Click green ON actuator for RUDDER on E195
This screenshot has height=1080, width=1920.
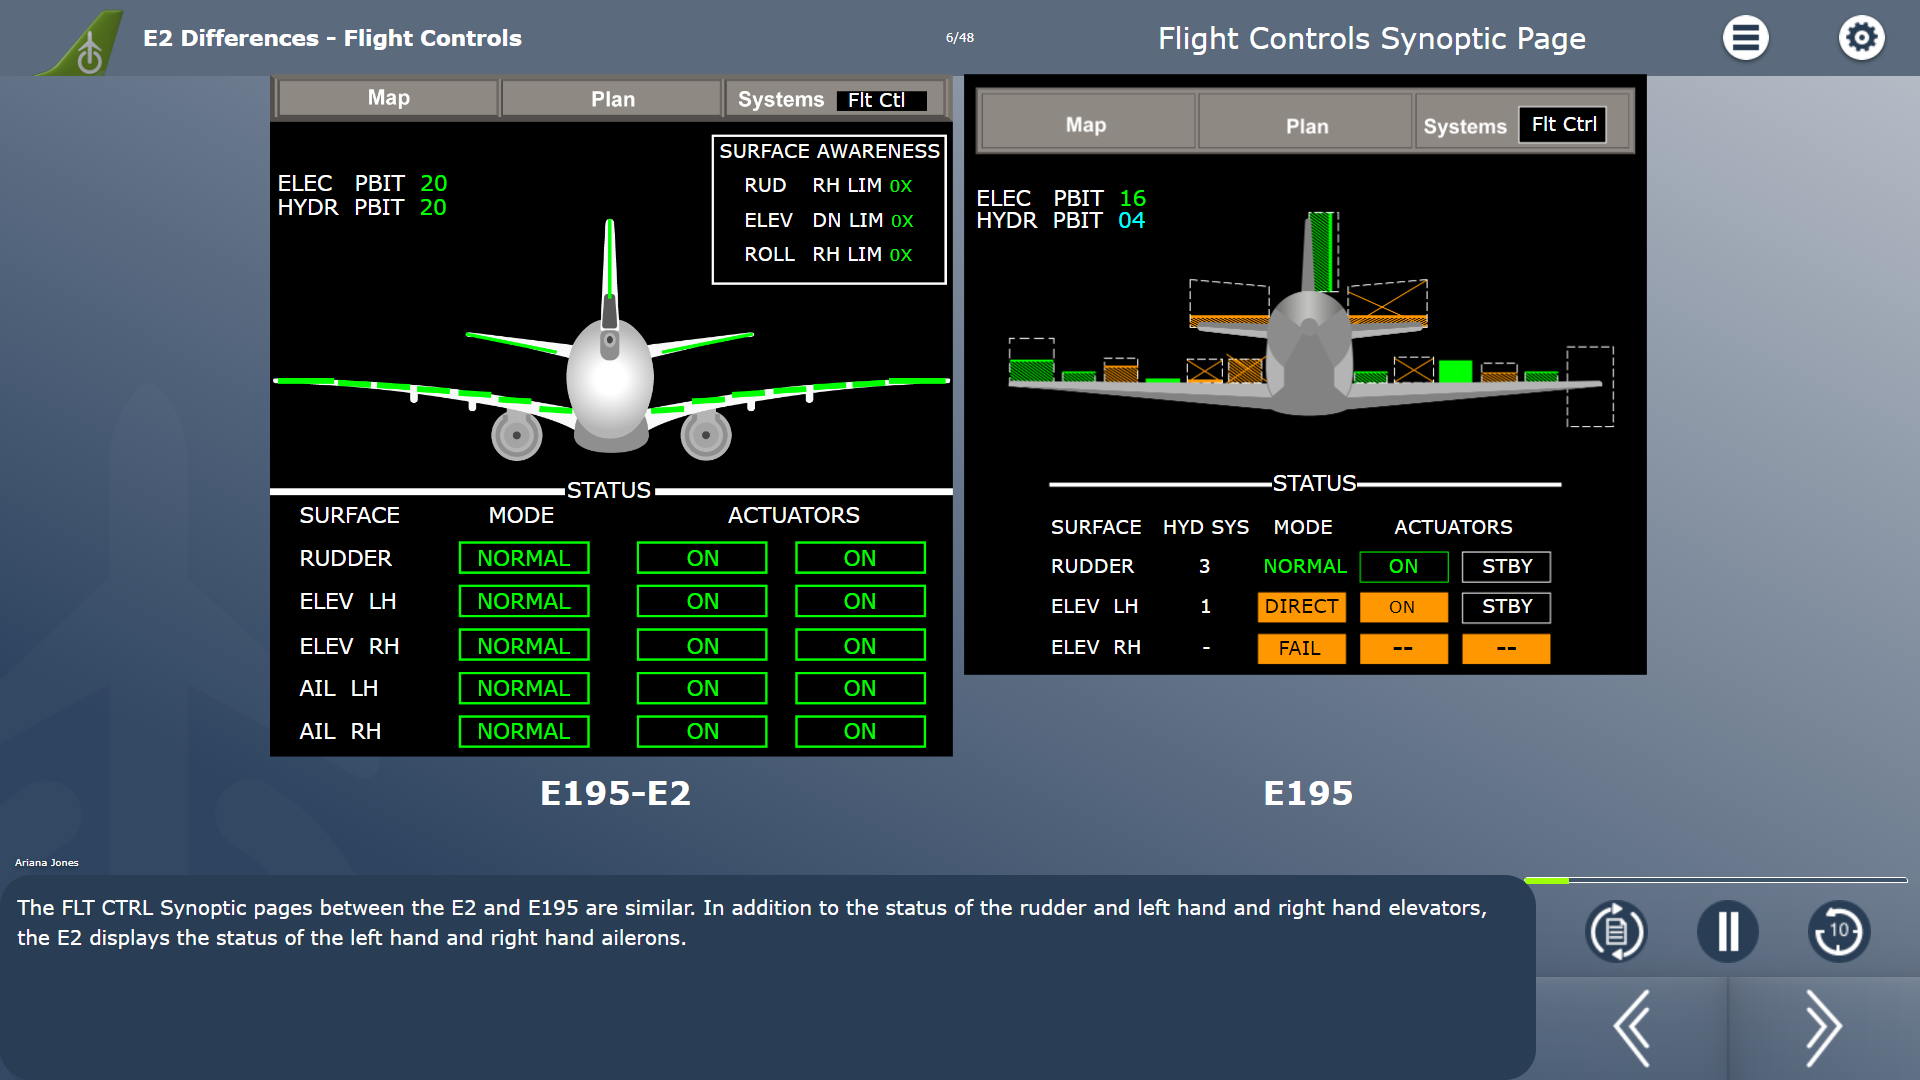[x=1403, y=566]
